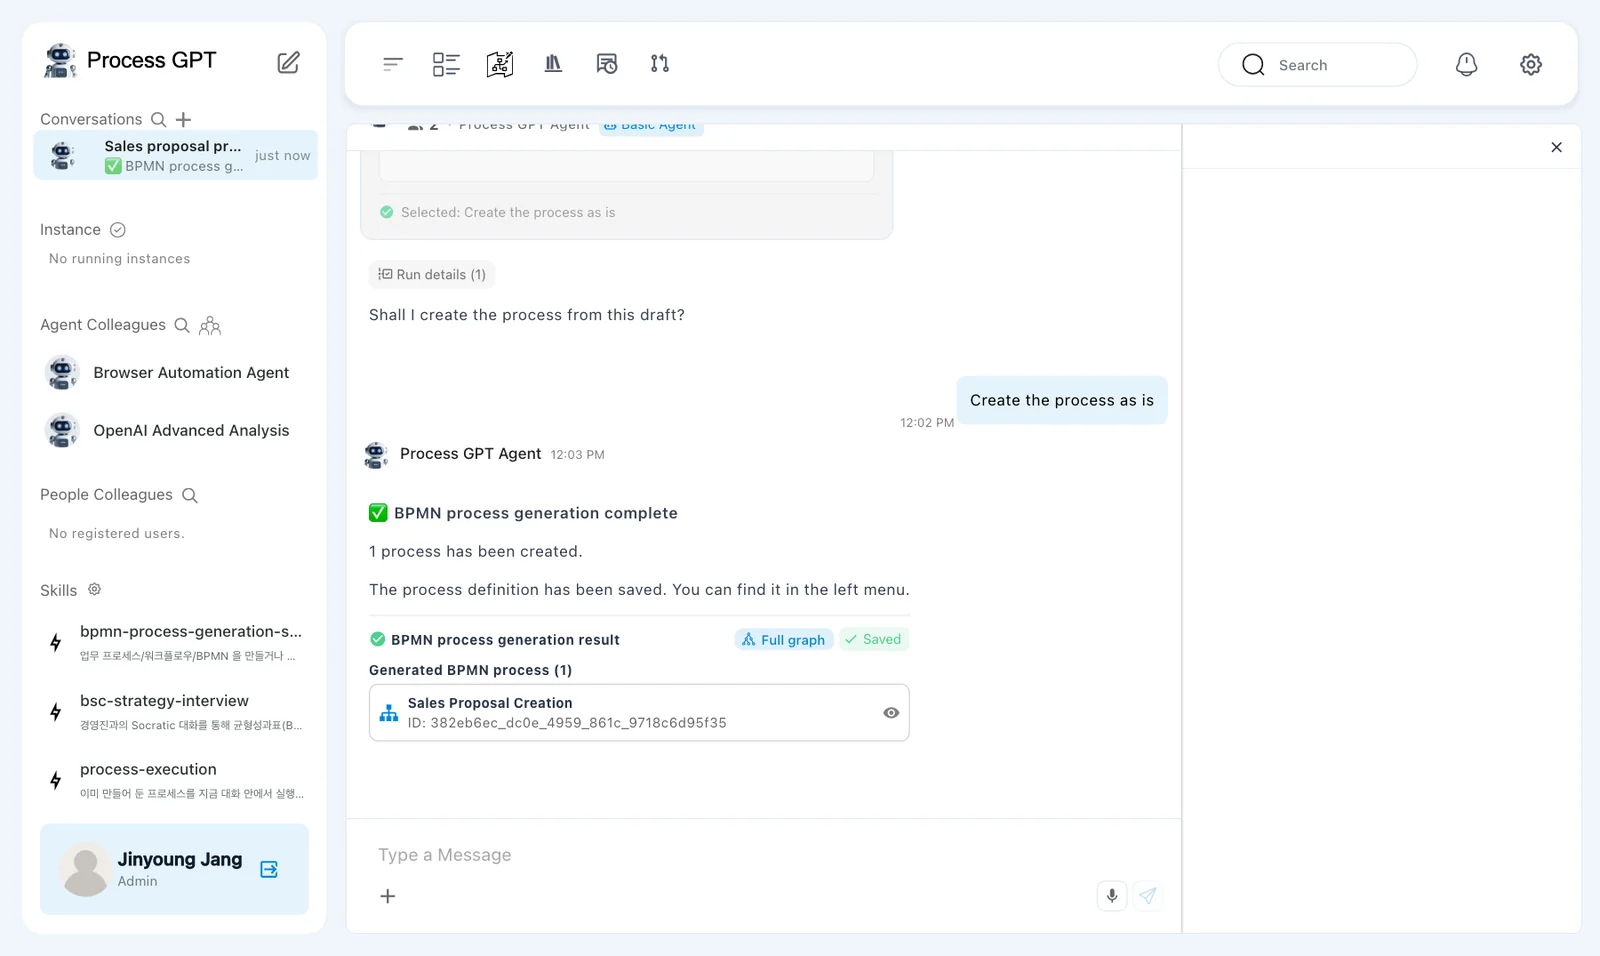Image resolution: width=1600 pixels, height=956 pixels.
Task: Search conversations with magnifier icon
Action: tap(158, 120)
